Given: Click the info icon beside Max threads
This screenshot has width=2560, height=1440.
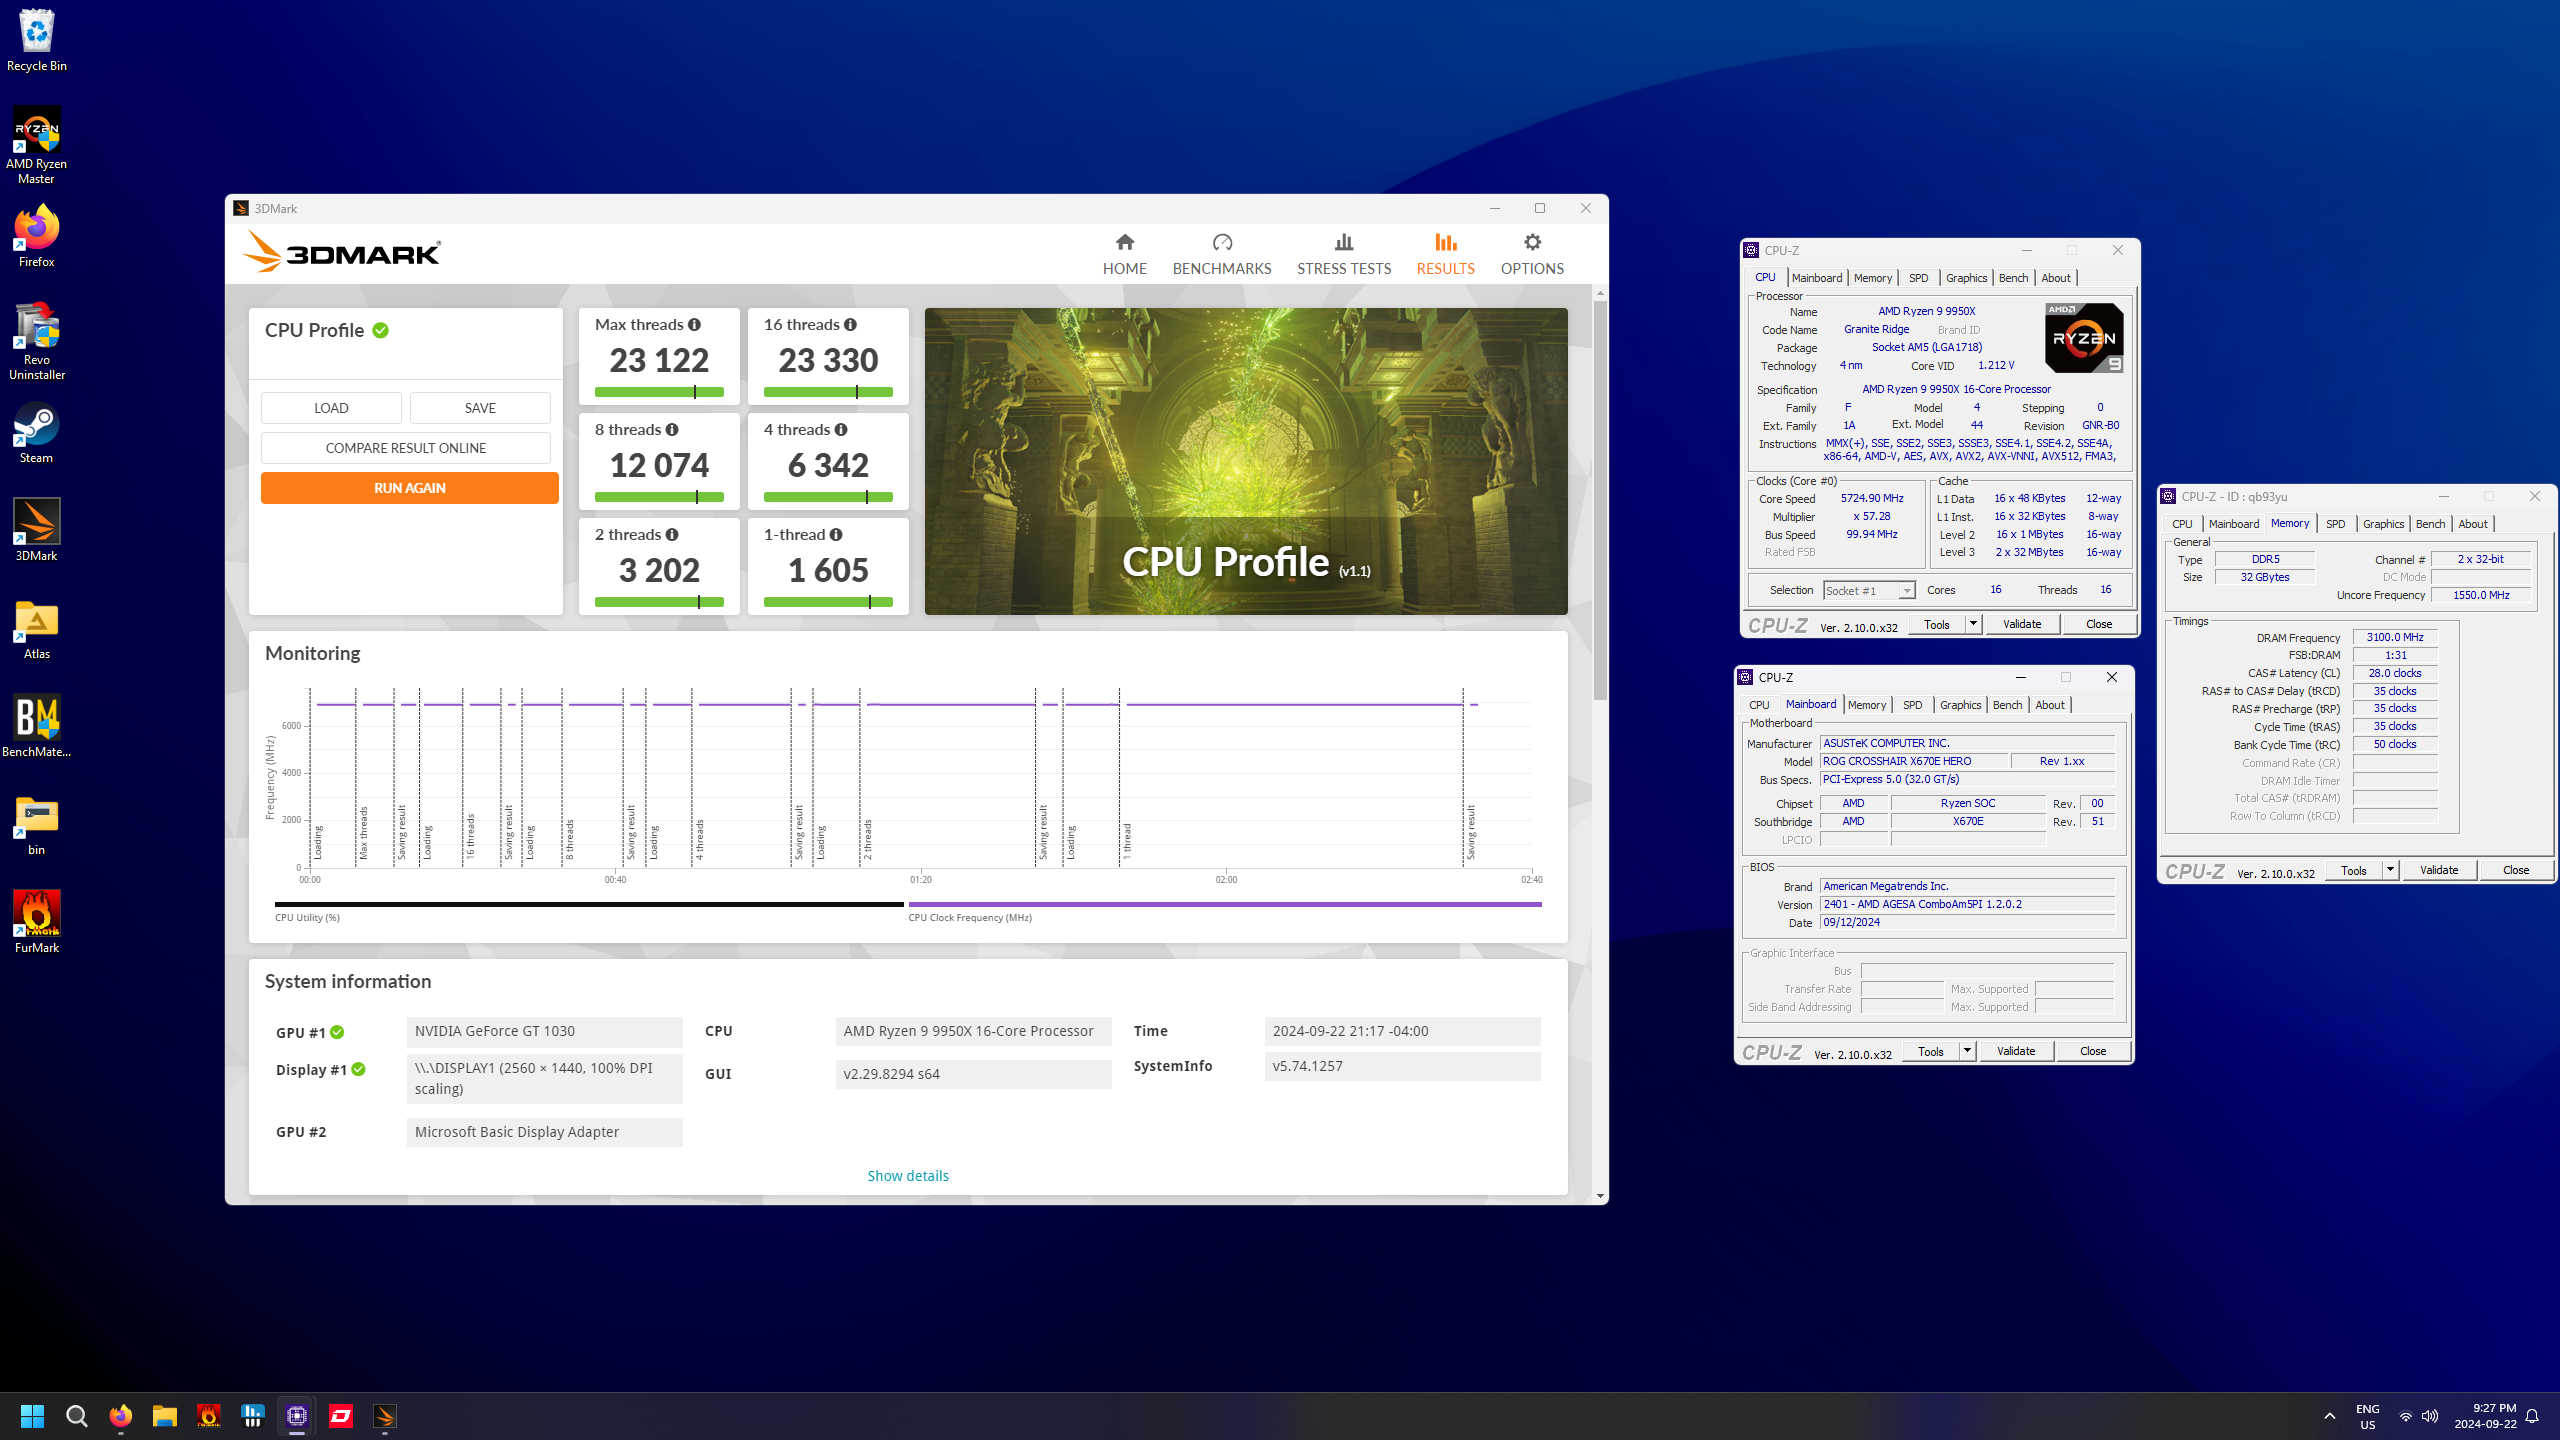Looking at the screenshot, I should 694,325.
